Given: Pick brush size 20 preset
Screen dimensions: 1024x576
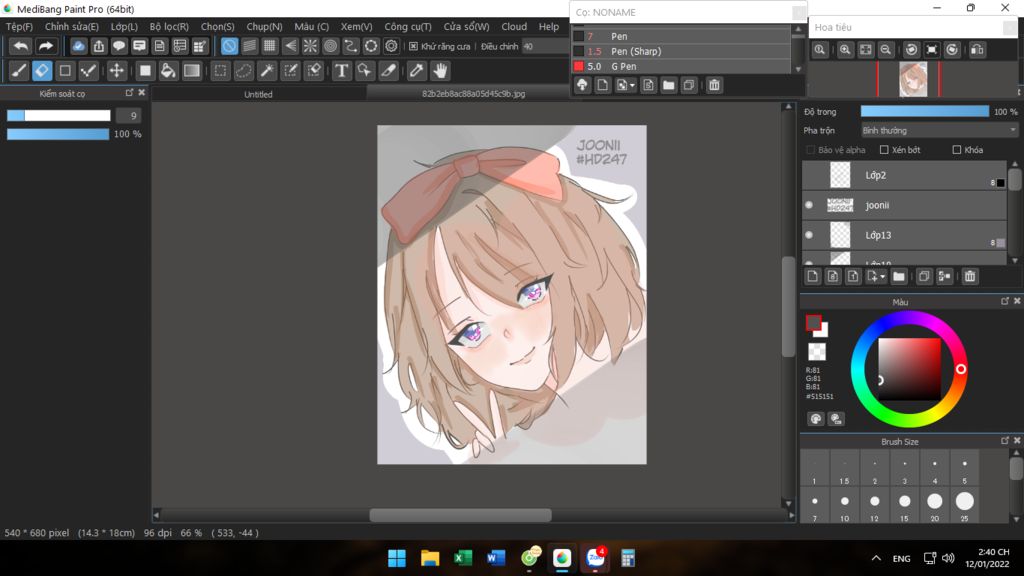Looking at the screenshot, I should click(x=935, y=505).
